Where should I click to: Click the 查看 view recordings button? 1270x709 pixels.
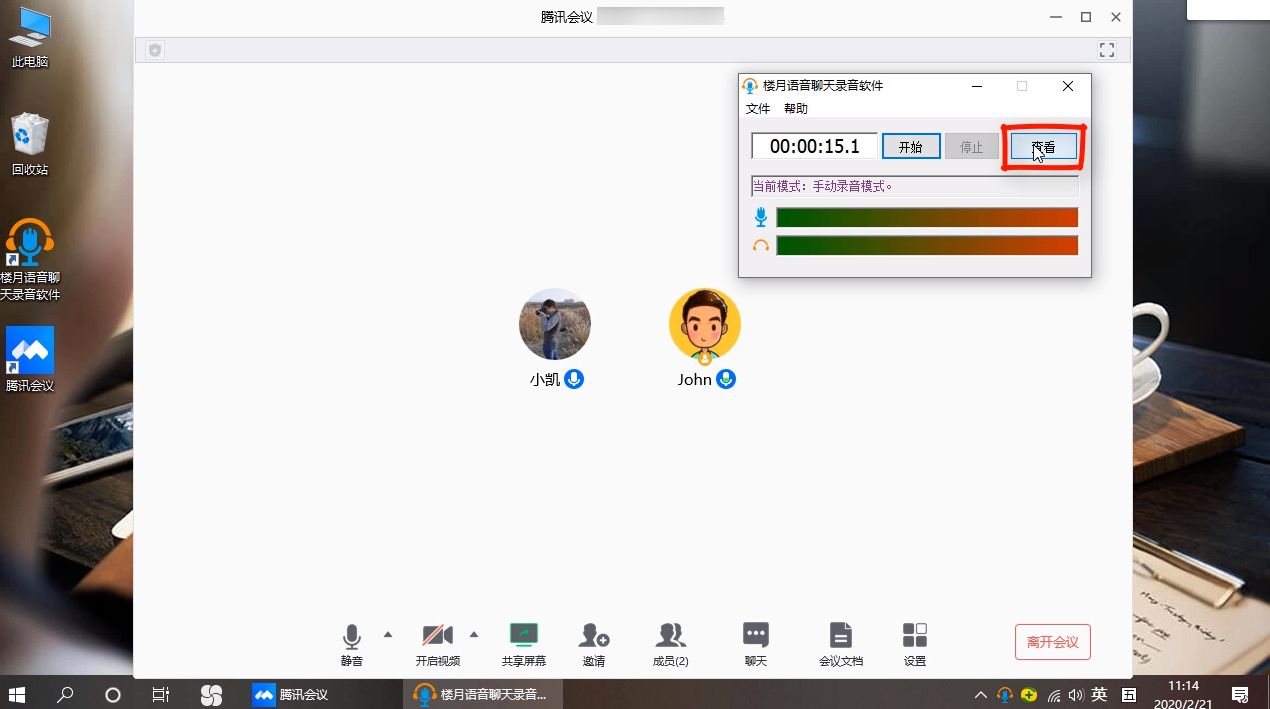pos(1043,146)
